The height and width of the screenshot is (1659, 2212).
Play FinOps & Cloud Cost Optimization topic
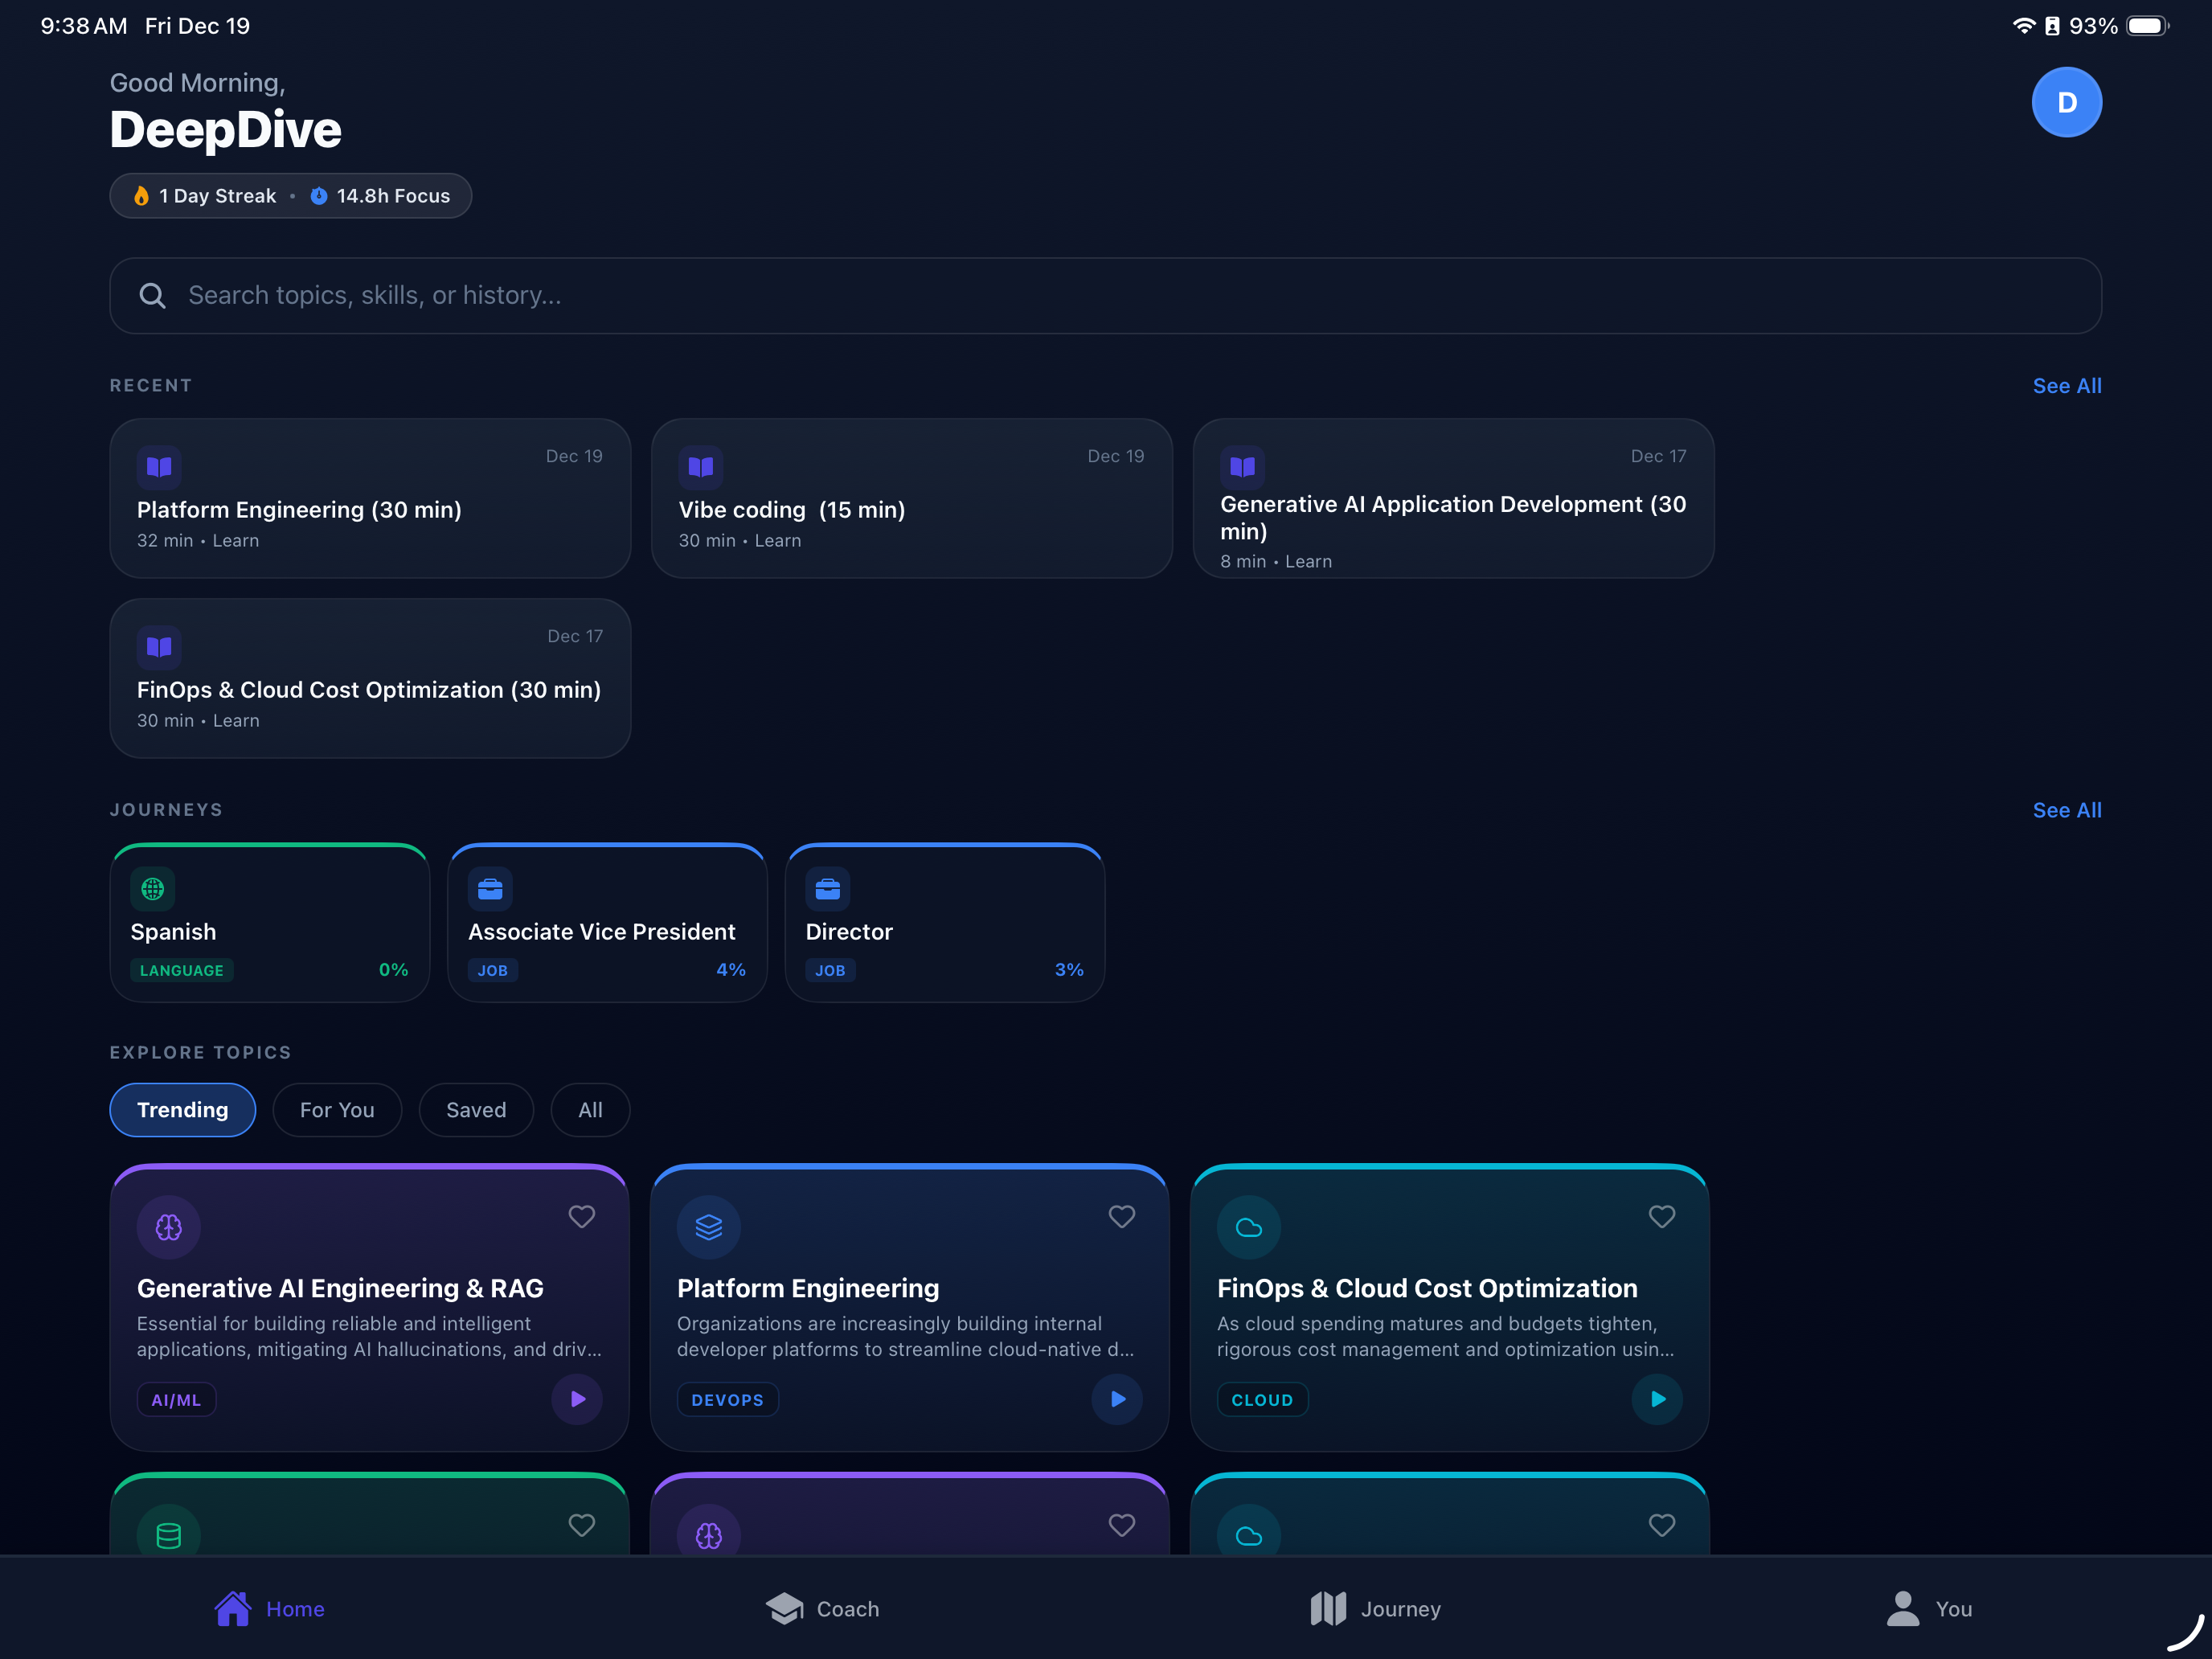point(1657,1399)
